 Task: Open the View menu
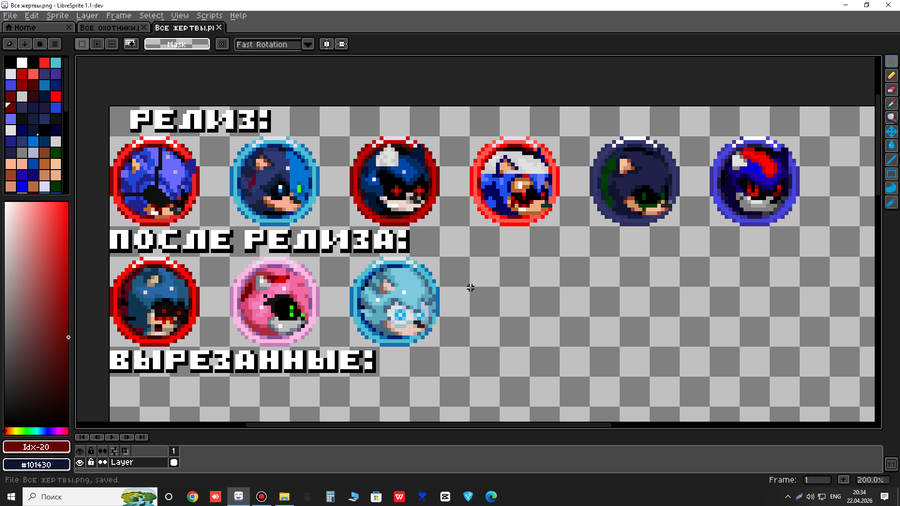click(180, 15)
